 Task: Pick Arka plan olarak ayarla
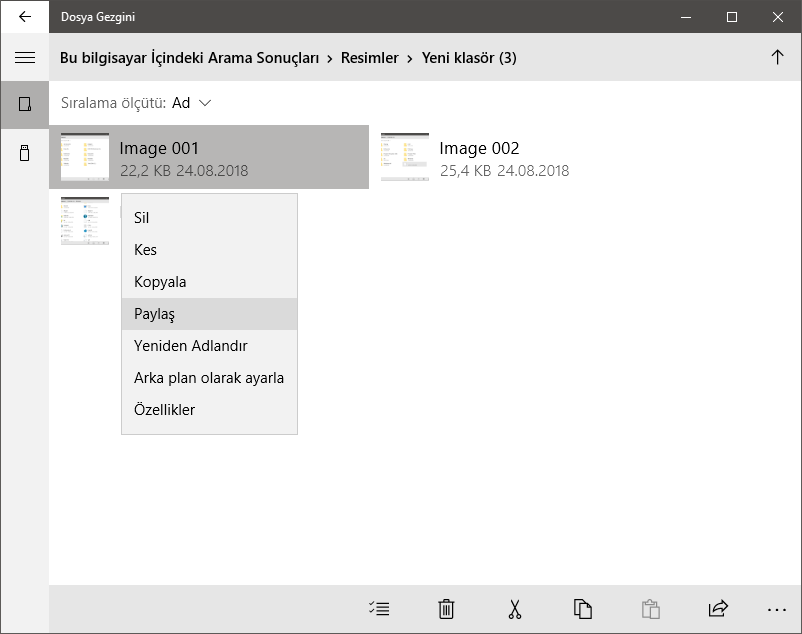coord(209,378)
